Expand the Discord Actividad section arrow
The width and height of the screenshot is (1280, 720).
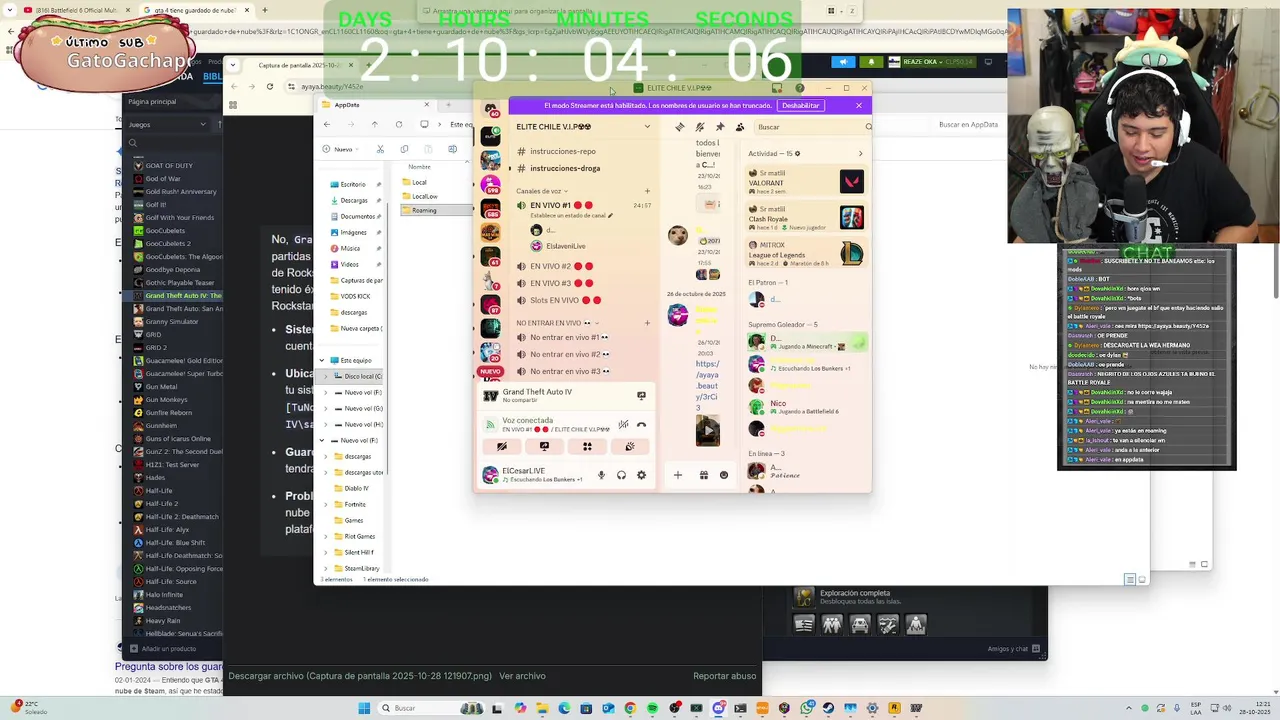tap(860, 154)
